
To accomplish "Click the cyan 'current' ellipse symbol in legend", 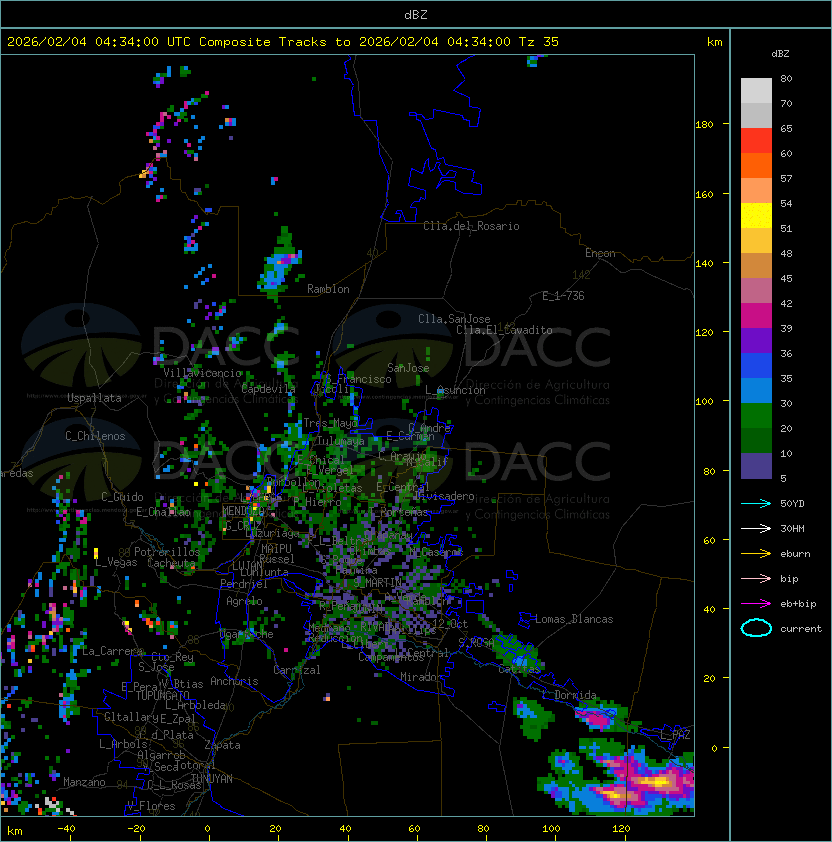I will (x=756, y=628).
